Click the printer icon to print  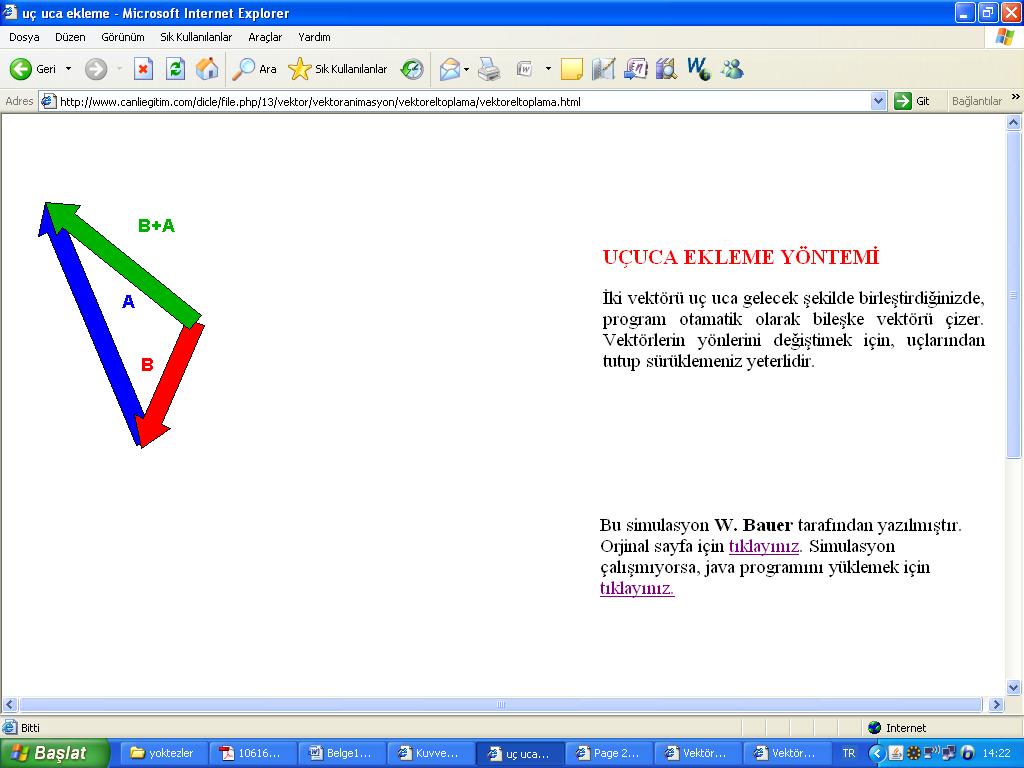[x=488, y=69]
